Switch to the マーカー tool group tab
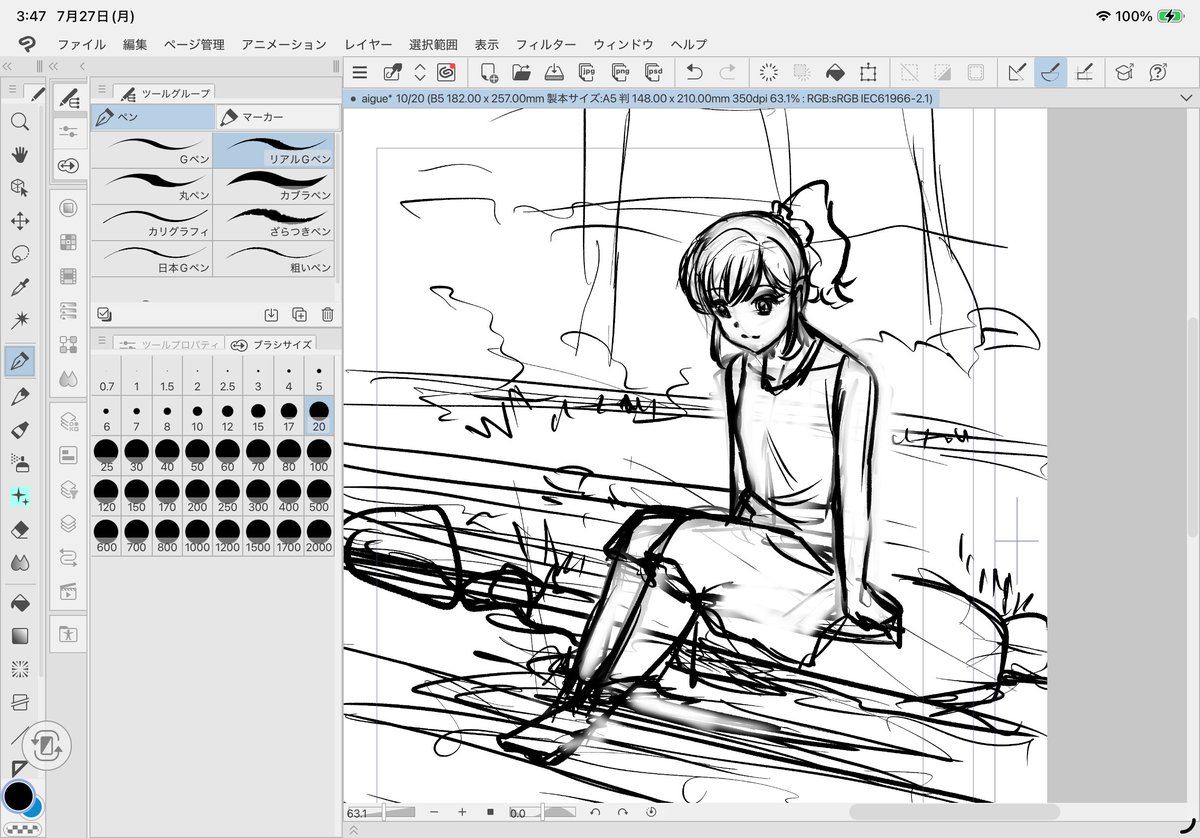The height and width of the screenshot is (838, 1200). coord(277,117)
